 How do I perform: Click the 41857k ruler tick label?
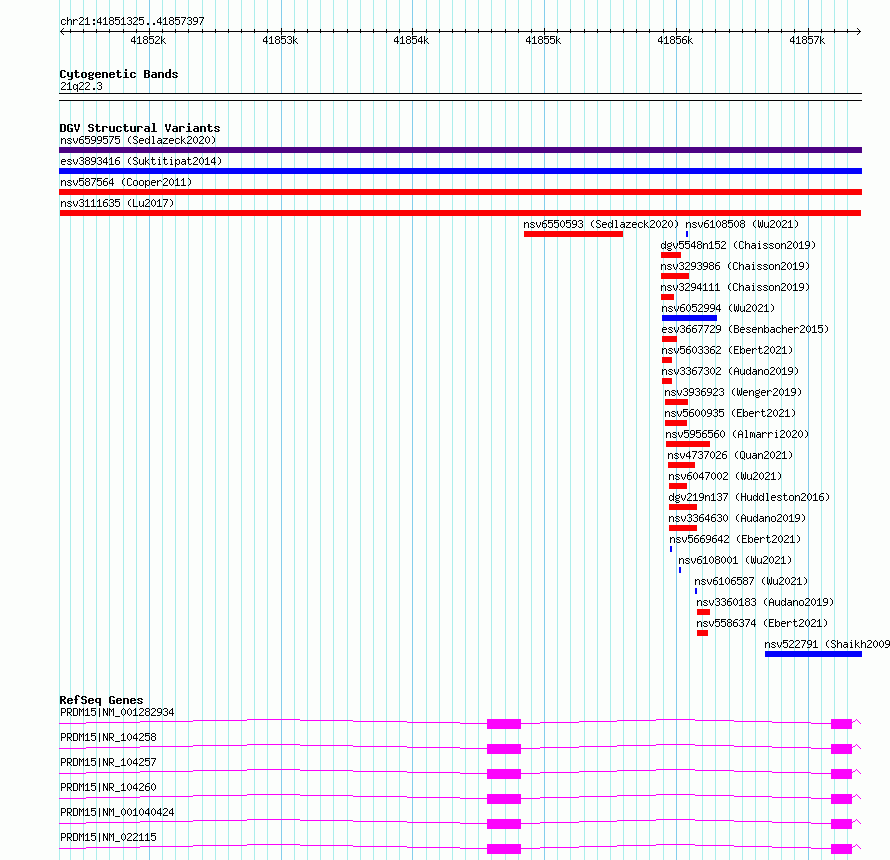(x=807, y=40)
